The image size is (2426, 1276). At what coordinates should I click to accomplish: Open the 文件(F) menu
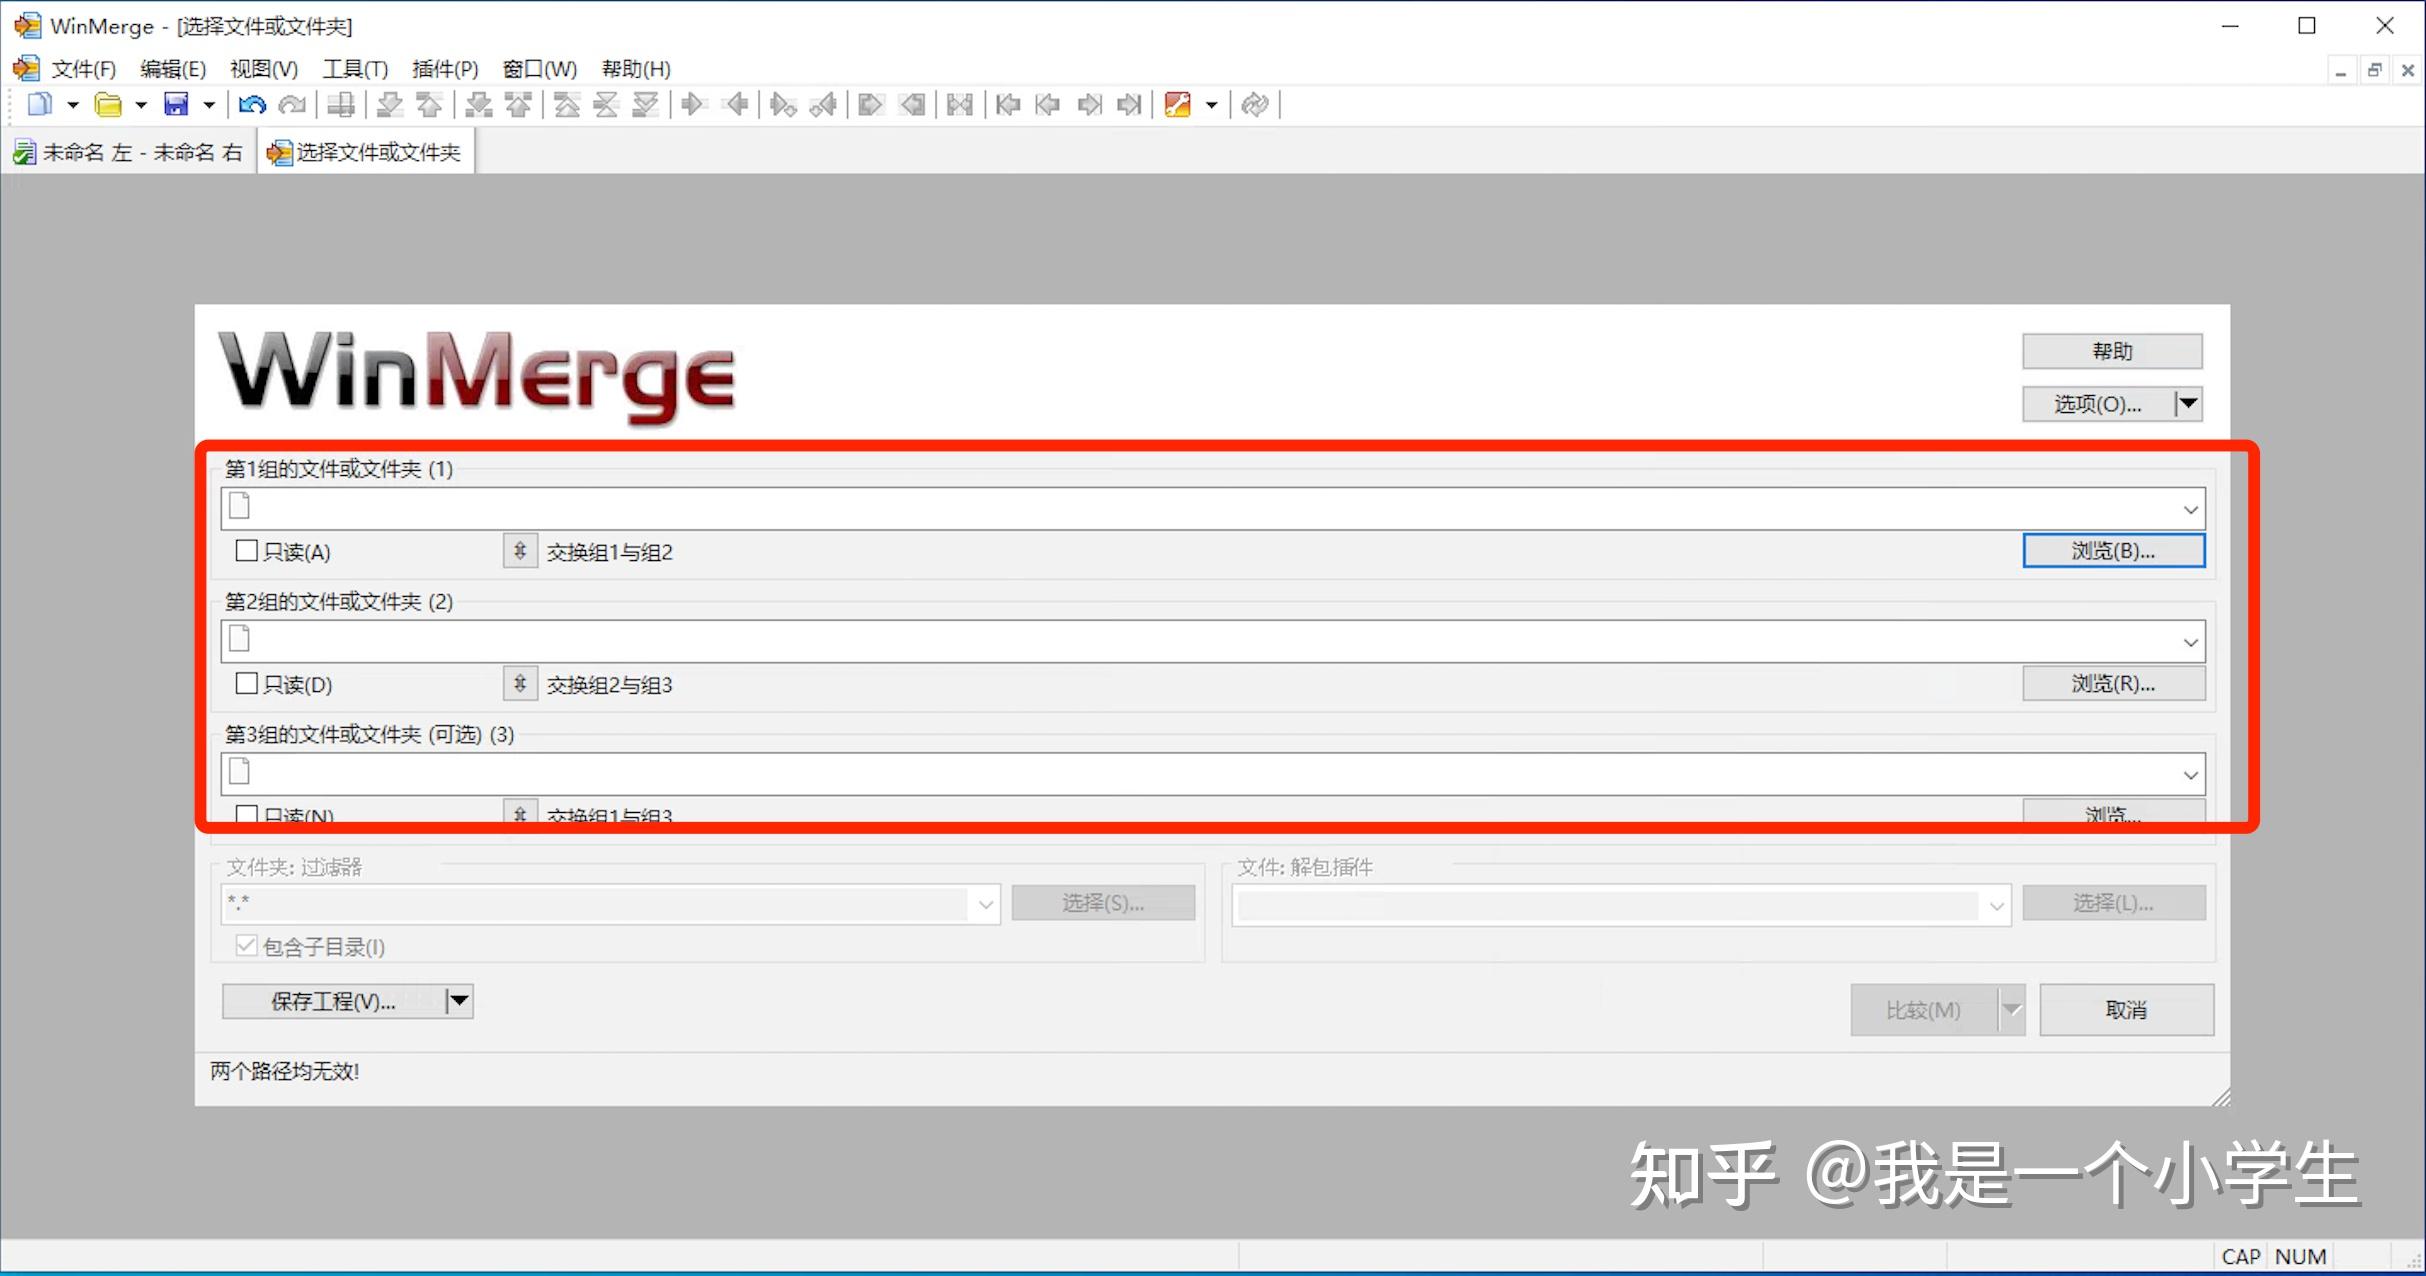click(82, 68)
